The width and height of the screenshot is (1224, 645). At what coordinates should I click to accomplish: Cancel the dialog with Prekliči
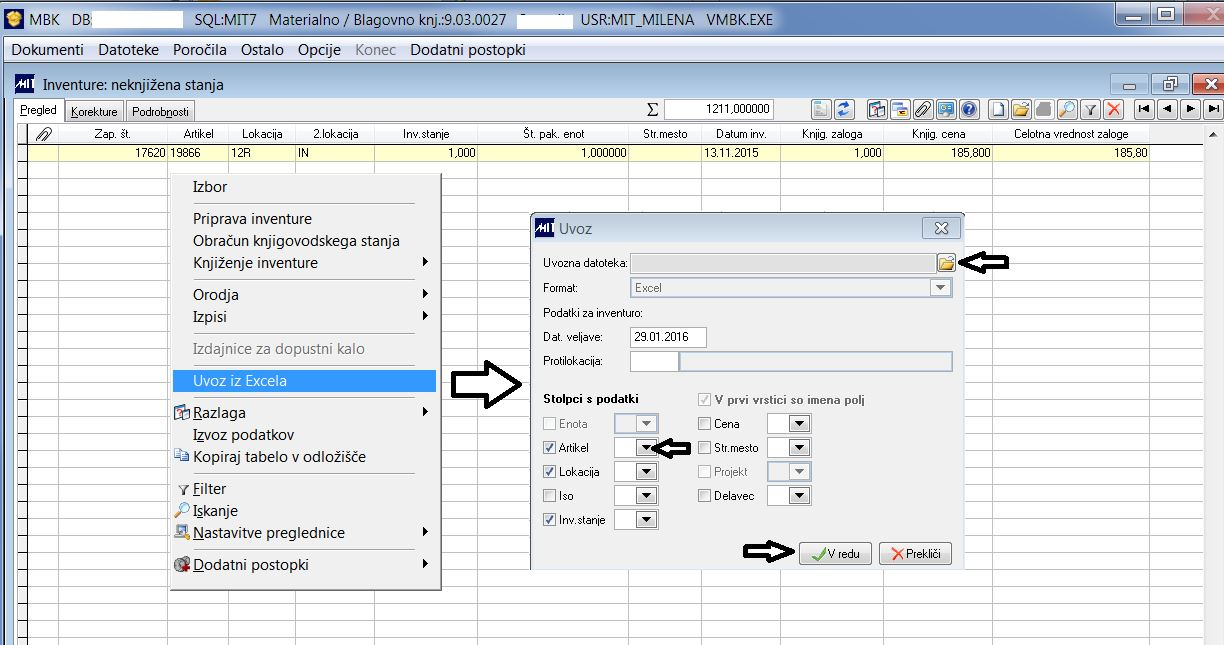coord(915,553)
